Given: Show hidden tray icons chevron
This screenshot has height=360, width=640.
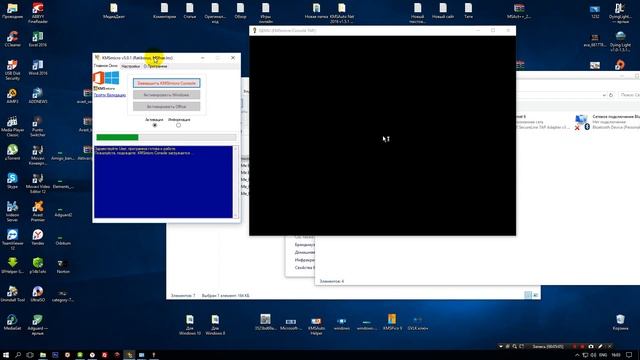Looking at the screenshot, I should tap(577, 355).
